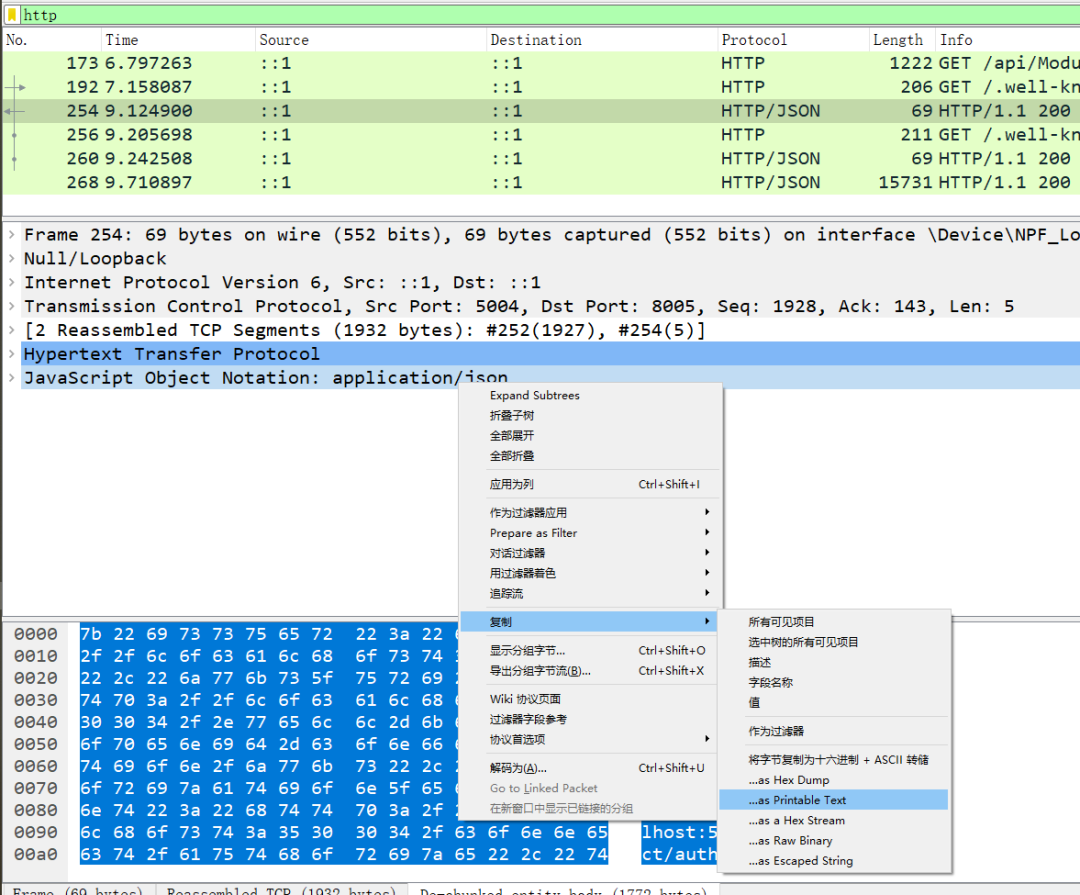Open the 追踪流 submenu
Viewport: 1080px width, 895px height.
590,593
